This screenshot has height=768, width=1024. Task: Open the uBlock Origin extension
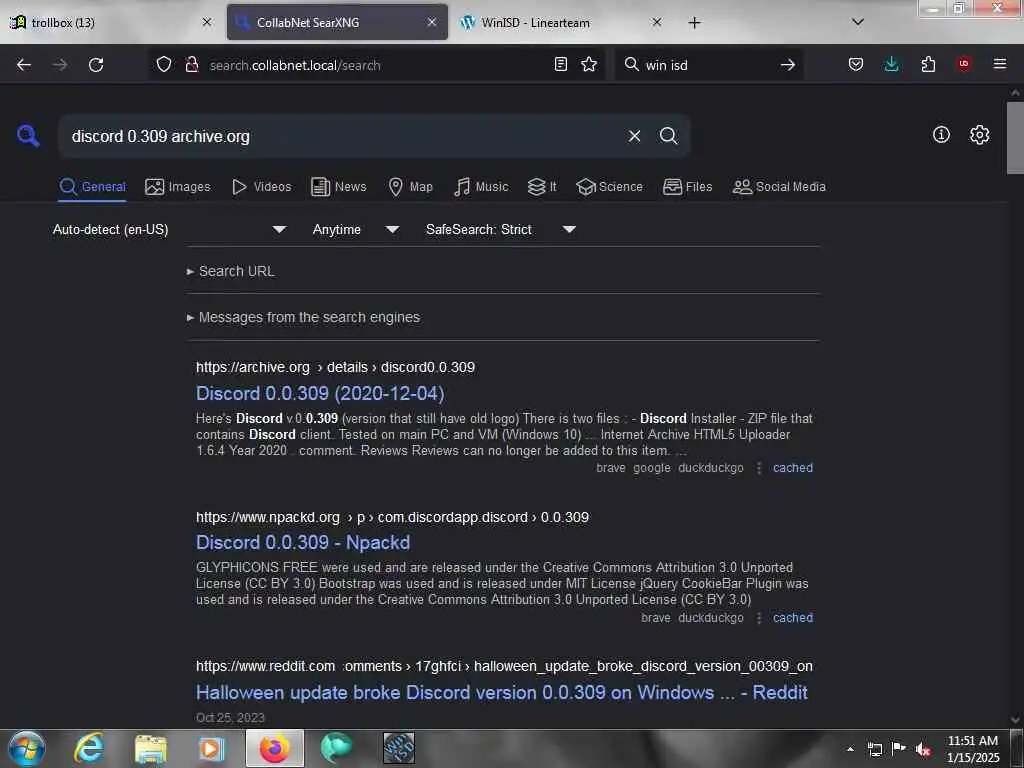(964, 64)
